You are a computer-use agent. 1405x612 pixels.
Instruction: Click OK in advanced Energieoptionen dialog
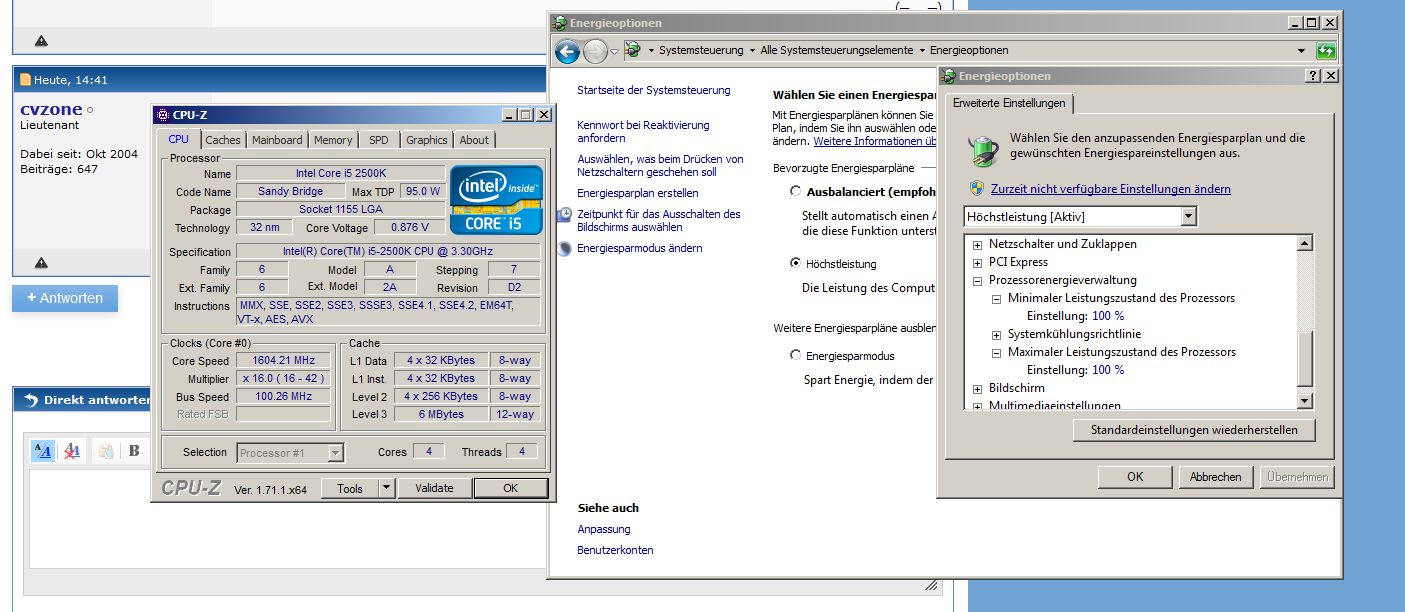click(x=1135, y=477)
